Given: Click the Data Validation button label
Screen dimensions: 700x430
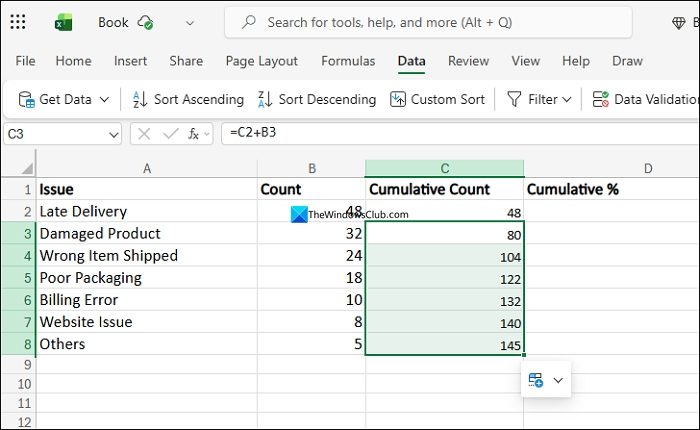Looking at the screenshot, I should (x=657, y=99).
